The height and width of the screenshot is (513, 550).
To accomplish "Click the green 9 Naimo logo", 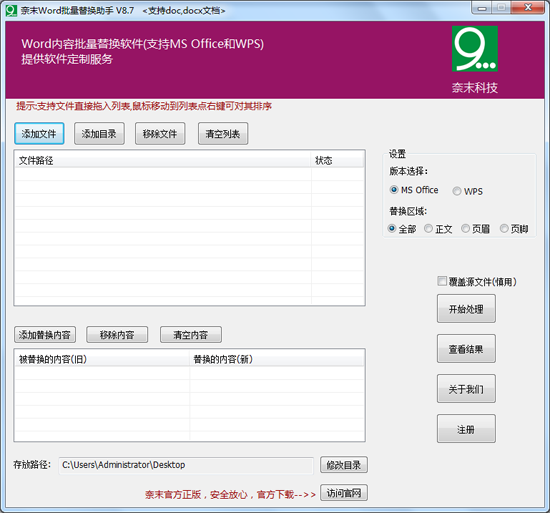I will tap(475, 49).
